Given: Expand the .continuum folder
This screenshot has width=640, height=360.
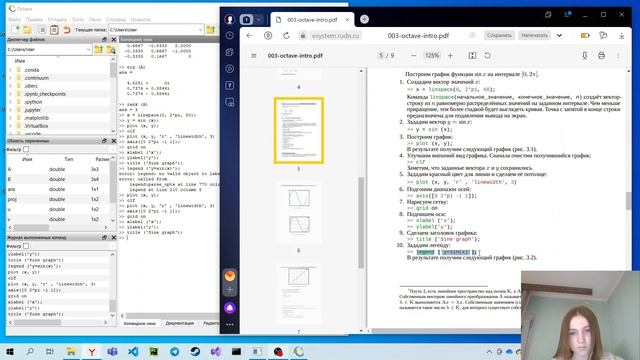Looking at the screenshot, I should point(10,78).
